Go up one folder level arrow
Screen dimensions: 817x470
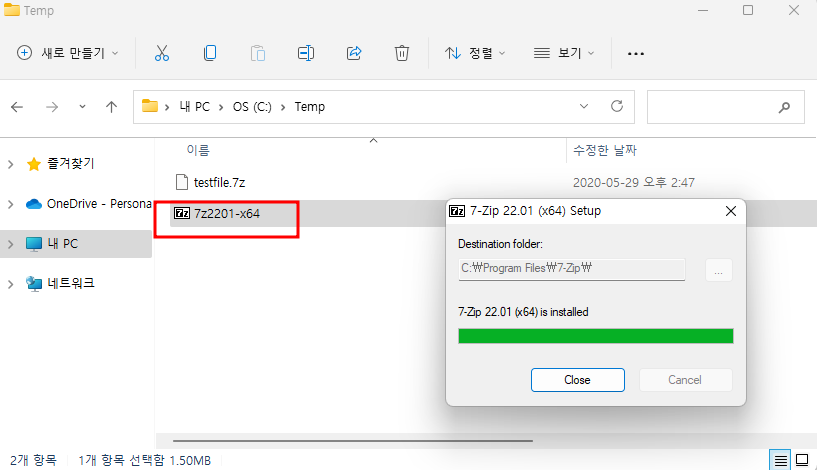pos(111,107)
